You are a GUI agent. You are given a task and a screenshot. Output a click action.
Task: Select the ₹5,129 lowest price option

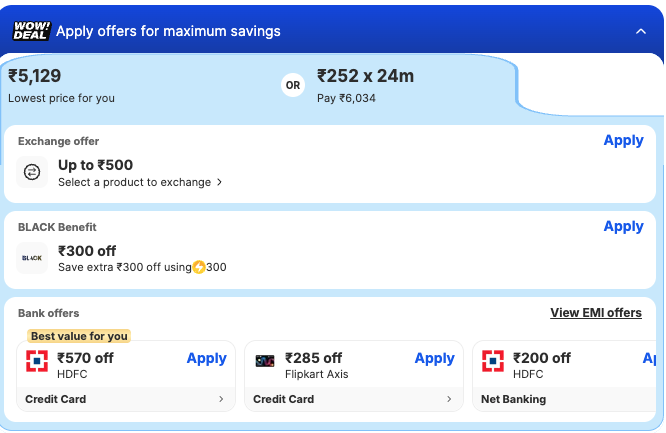click(62, 85)
